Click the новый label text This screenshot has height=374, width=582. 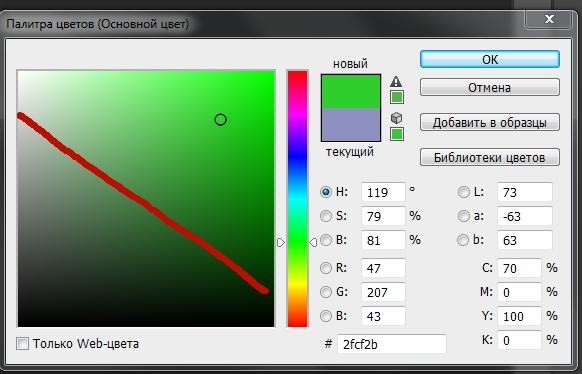pos(350,64)
